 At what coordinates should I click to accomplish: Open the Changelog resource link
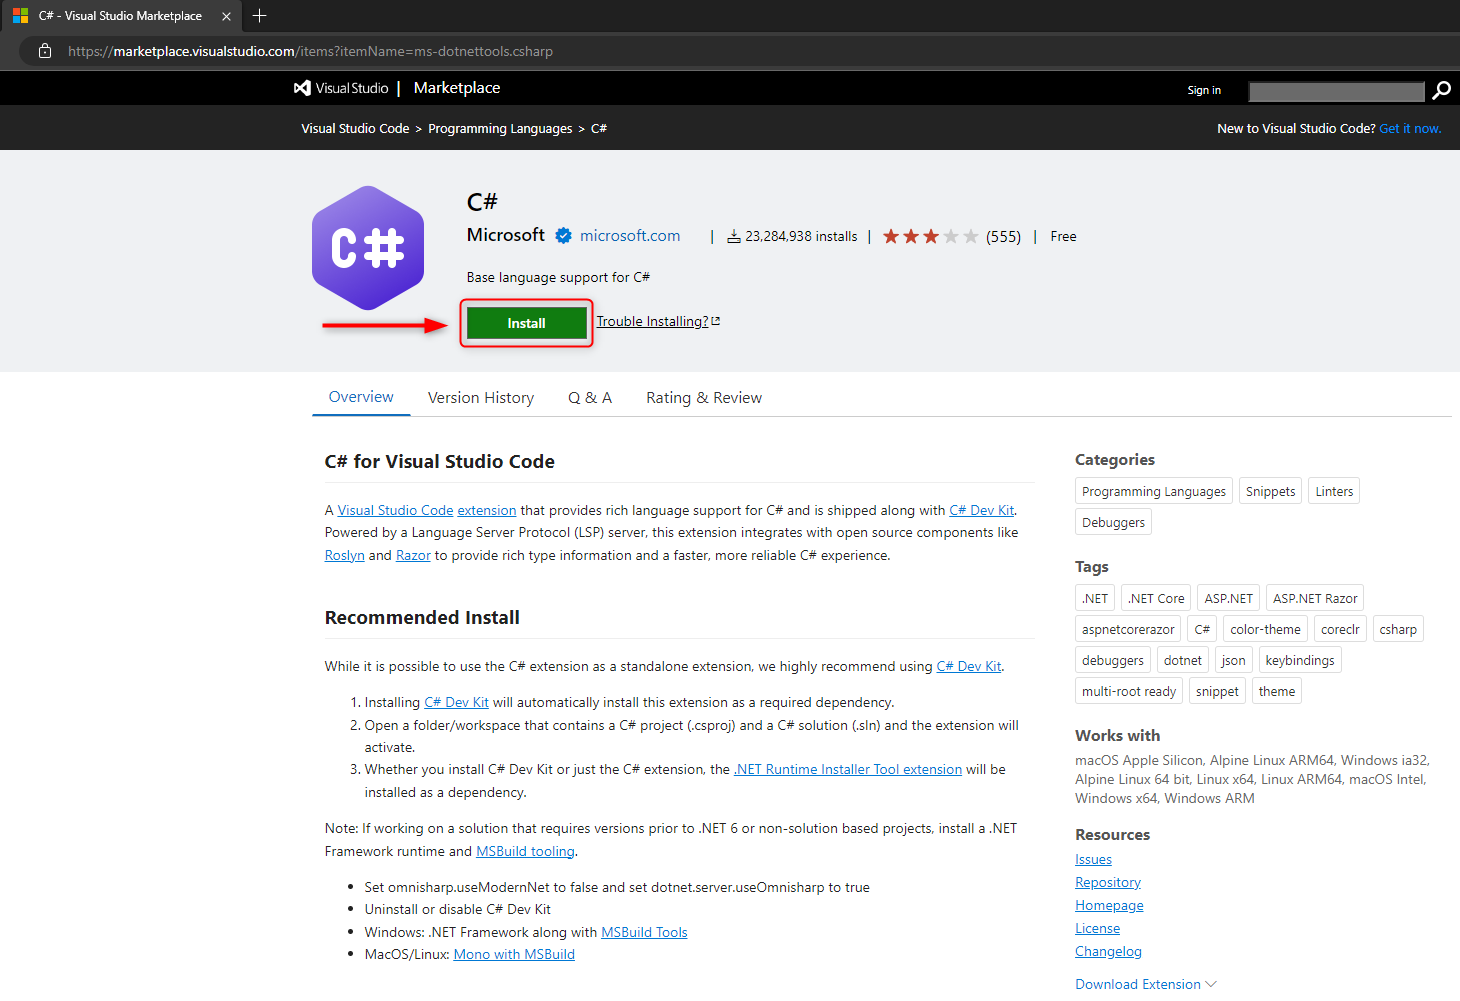point(1108,951)
